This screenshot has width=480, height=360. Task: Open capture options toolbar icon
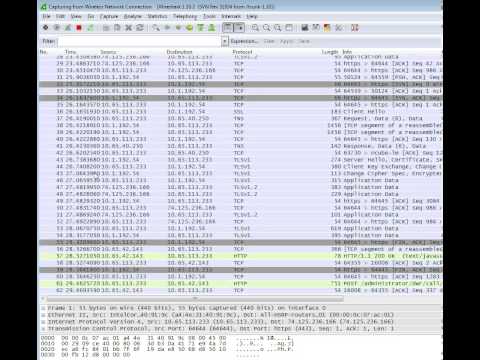pyautogui.click(x=57, y=28)
